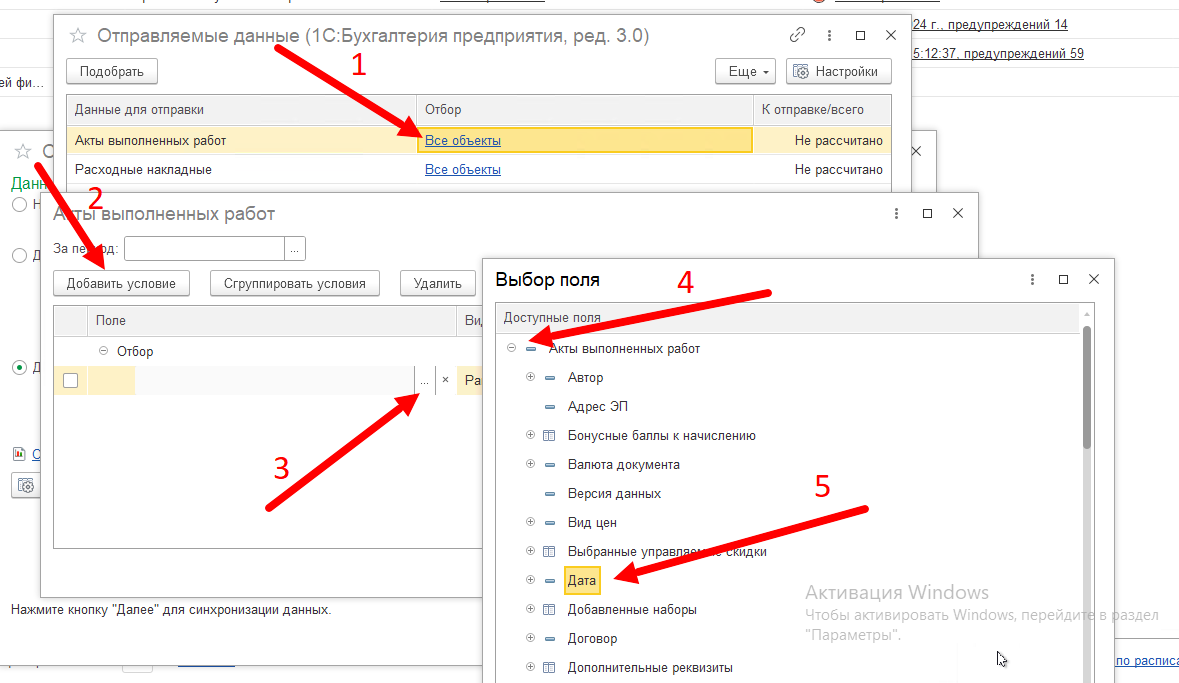1179x683 pixels.
Task: Click the field icon beside Версия данных
Action: tap(550, 494)
